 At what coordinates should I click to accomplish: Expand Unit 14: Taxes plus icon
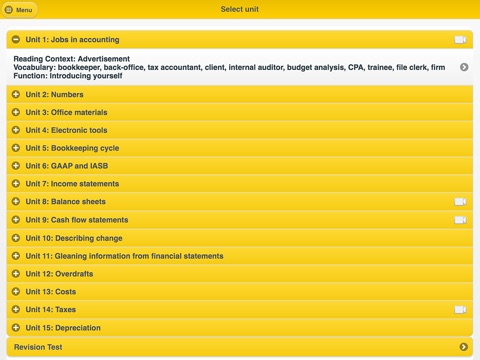(x=16, y=310)
